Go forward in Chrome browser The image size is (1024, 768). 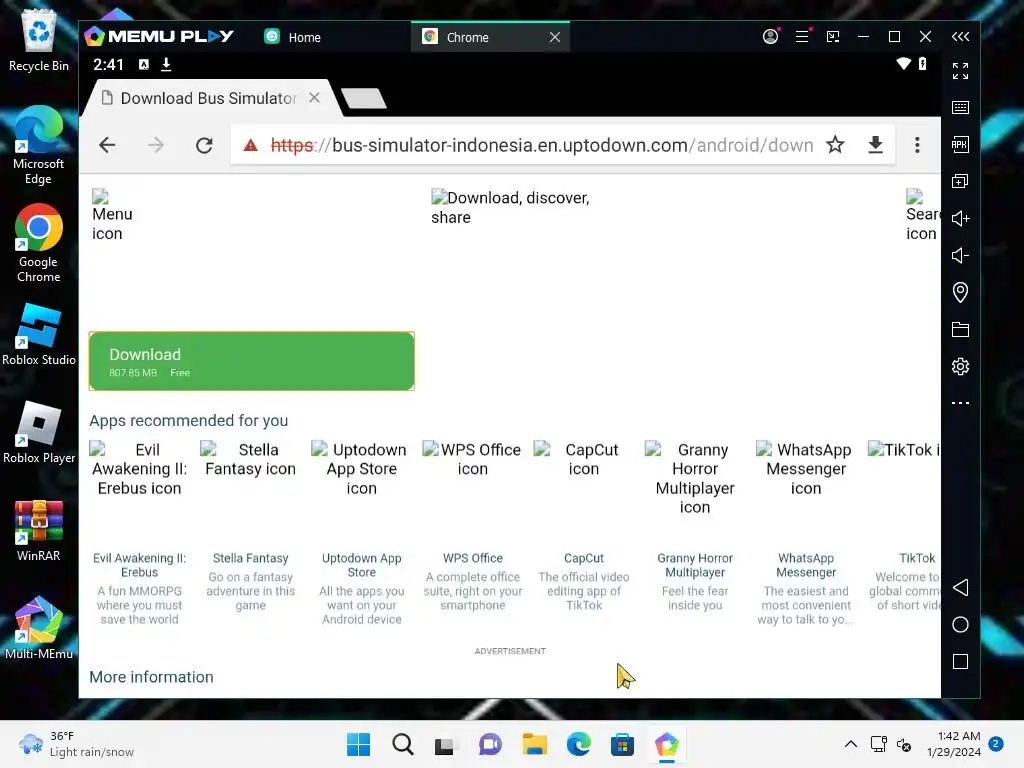tap(155, 145)
